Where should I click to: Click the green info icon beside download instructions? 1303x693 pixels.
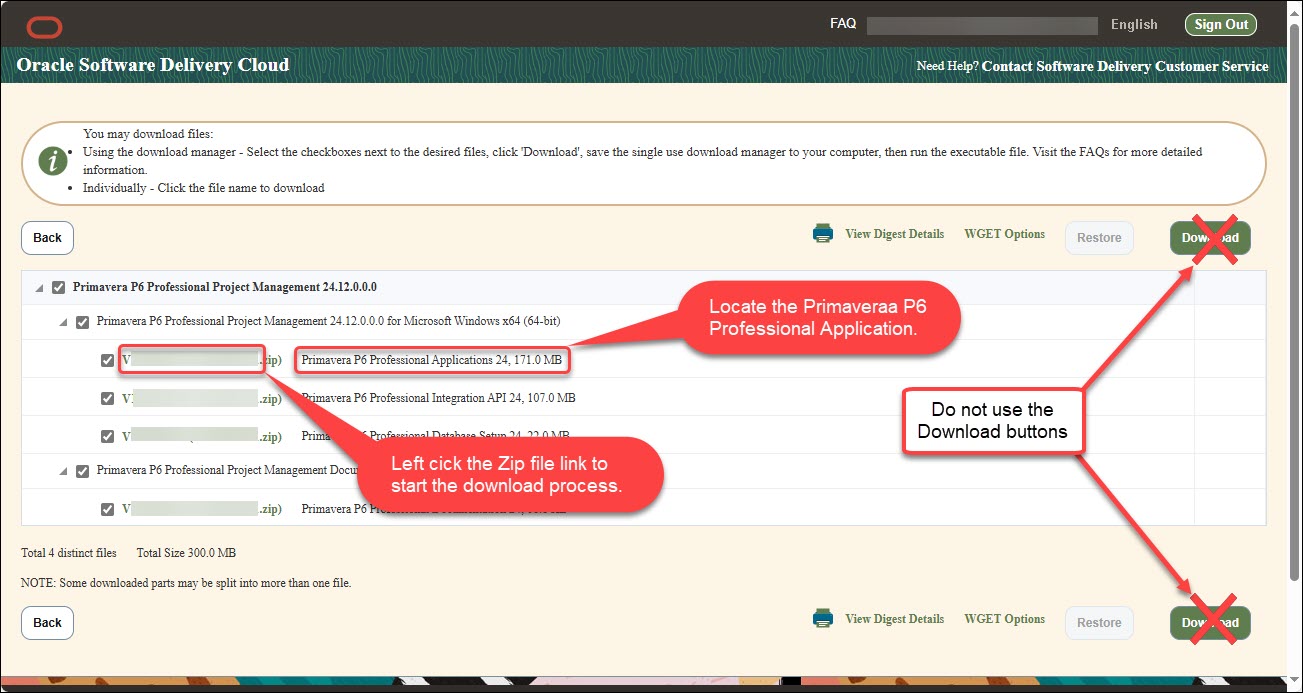pyautogui.click(x=51, y=160)
